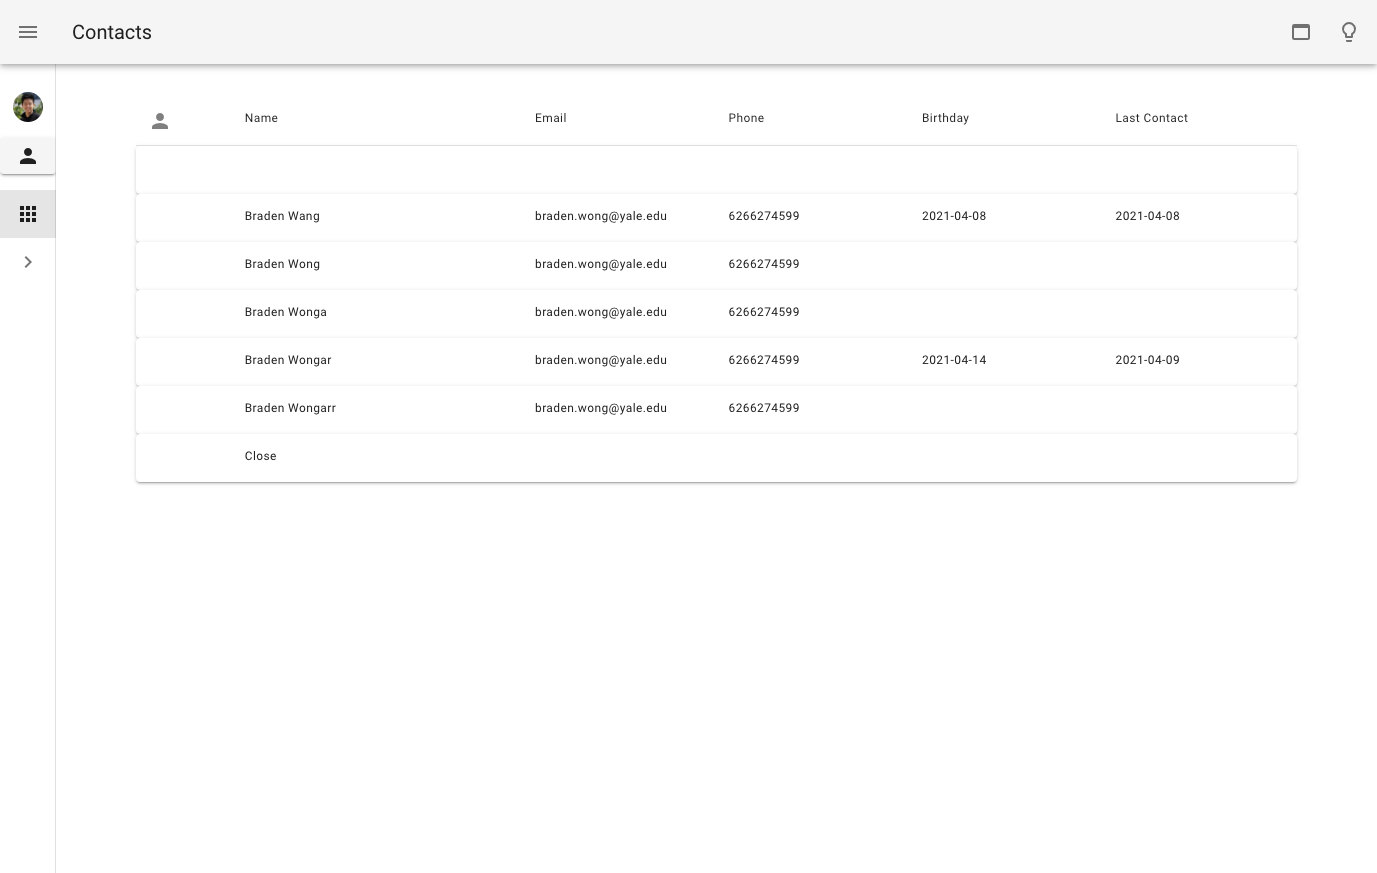Select the person contacts icon in sidebar
Viewport: 1377px width, 873px height.
coord(28,156)
